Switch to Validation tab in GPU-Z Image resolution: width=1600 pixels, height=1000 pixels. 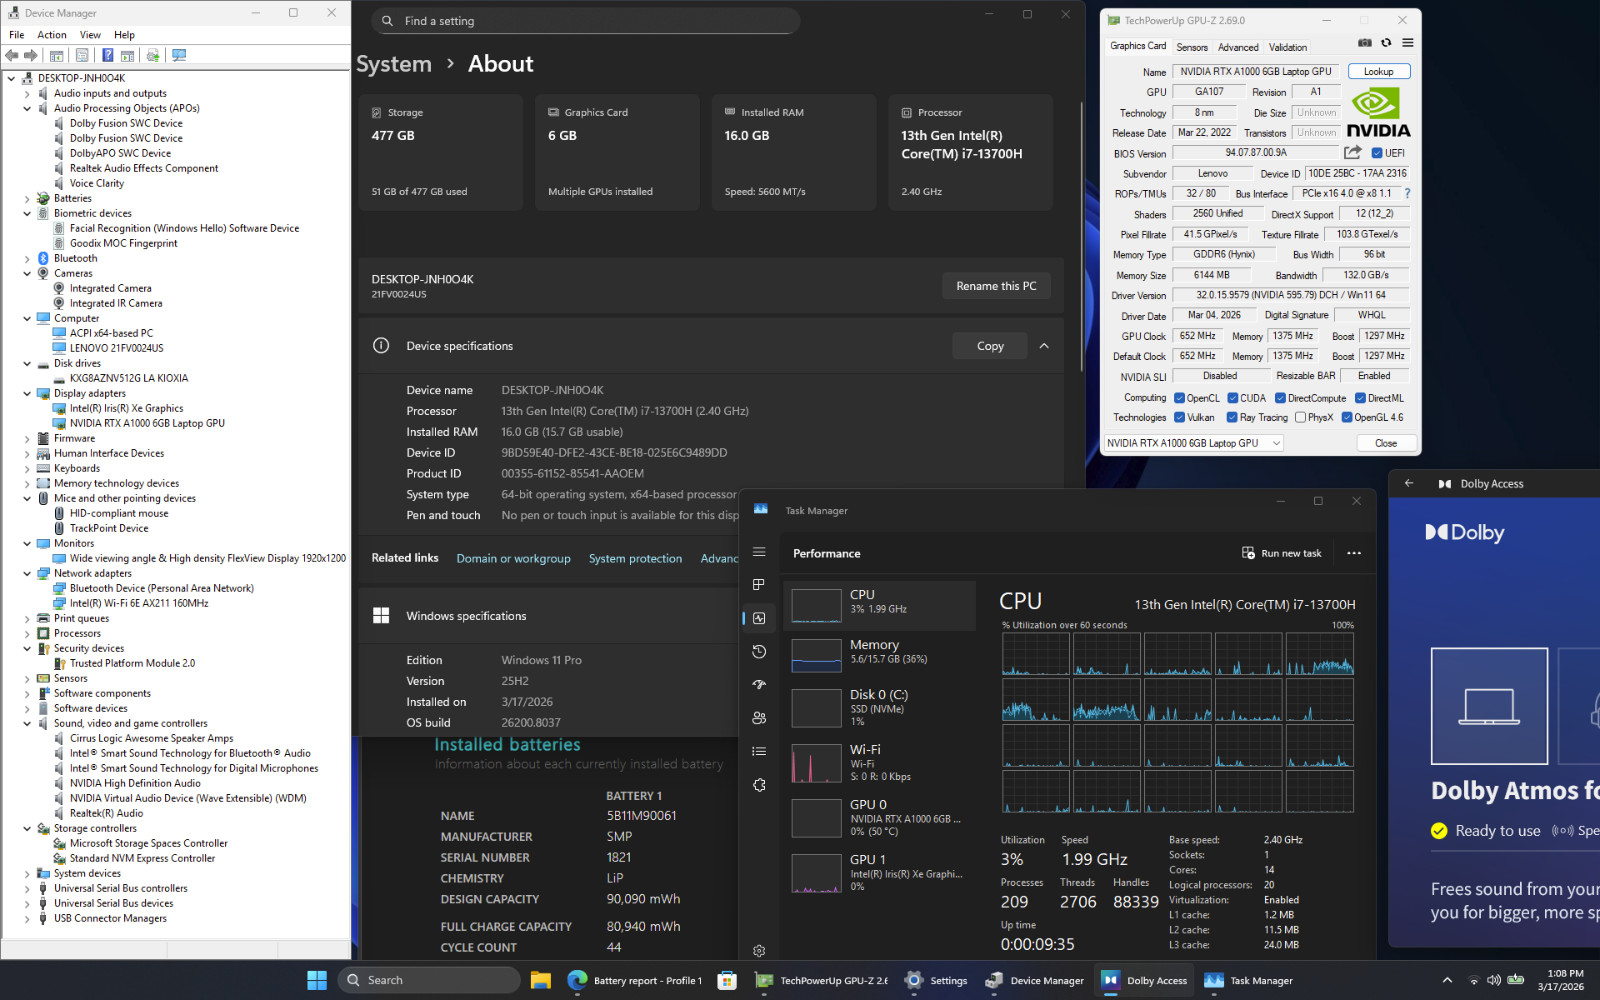(x=1288, y=47)
